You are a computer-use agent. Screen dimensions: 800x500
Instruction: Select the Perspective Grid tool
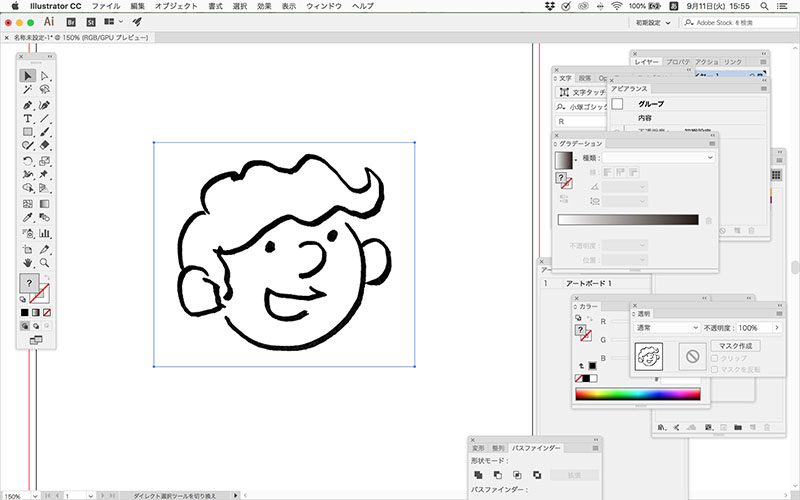tap(44, 188)
